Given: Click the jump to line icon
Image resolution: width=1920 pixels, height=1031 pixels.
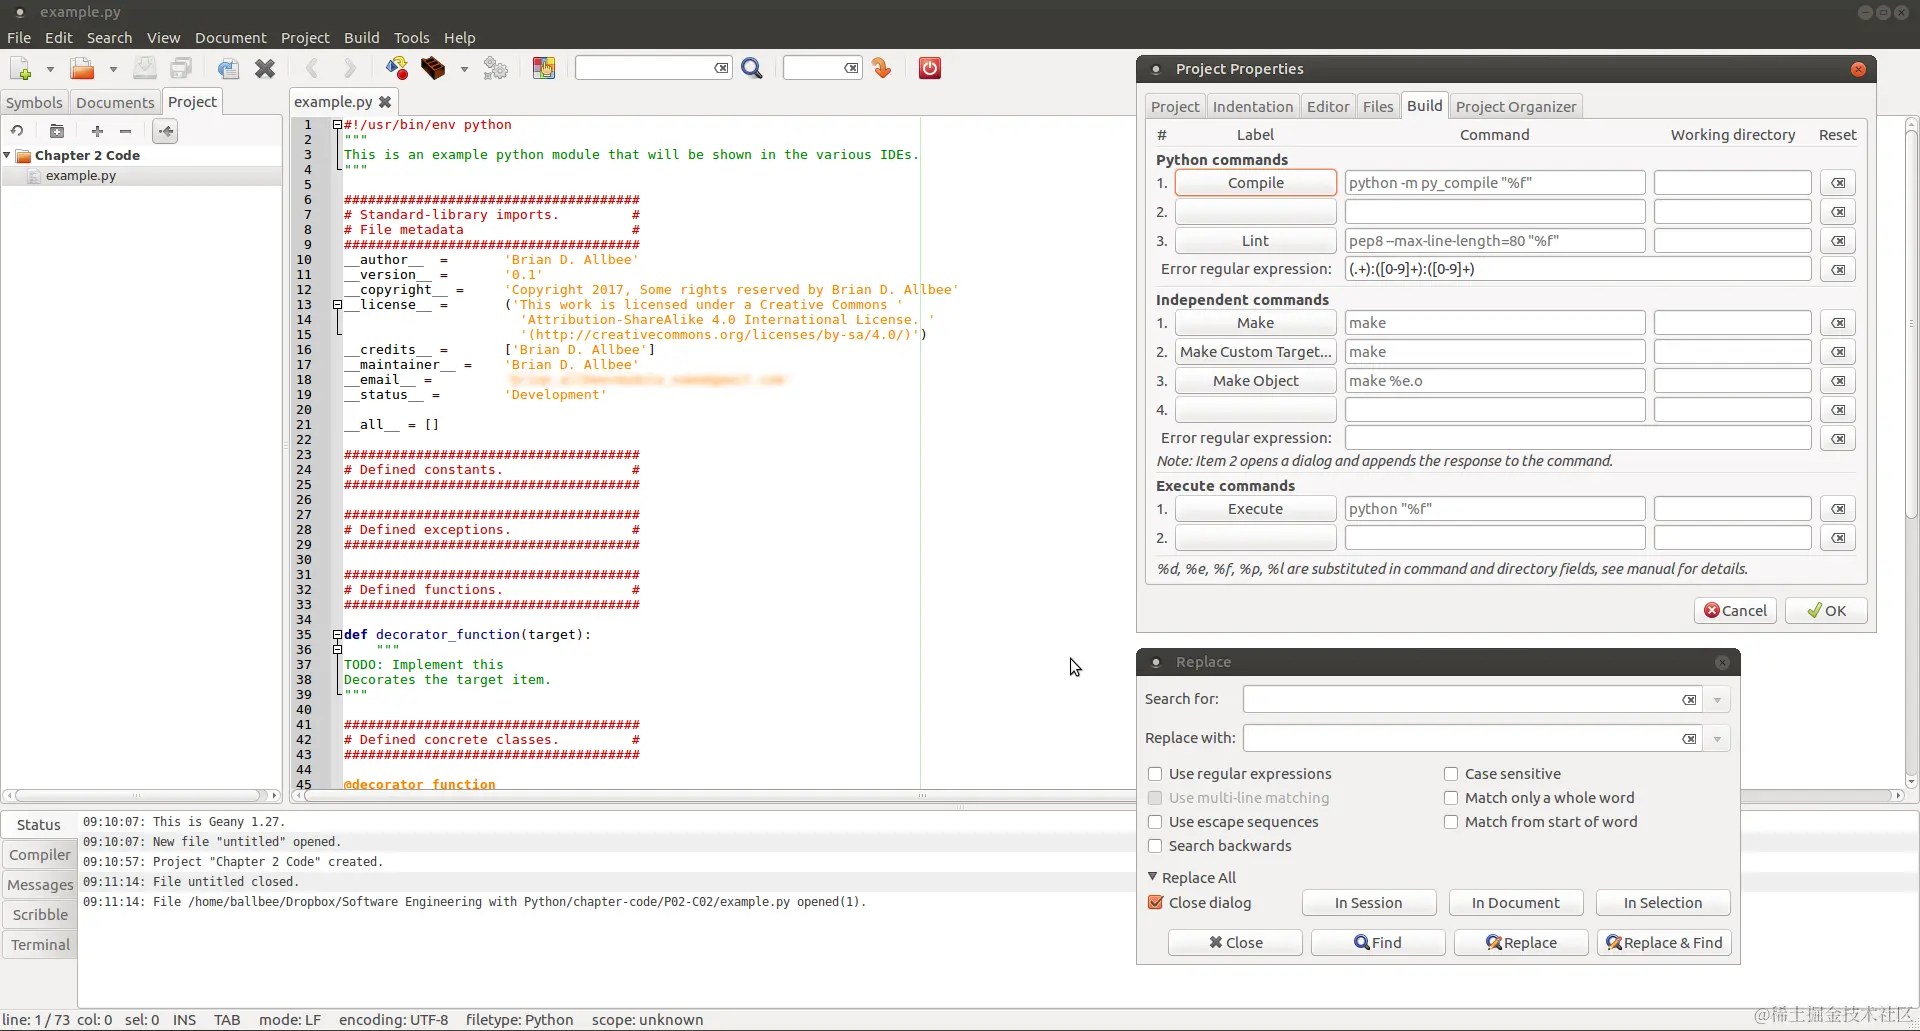Looking at the screenshot, I should pyautogui.click(x=881, y=68).
